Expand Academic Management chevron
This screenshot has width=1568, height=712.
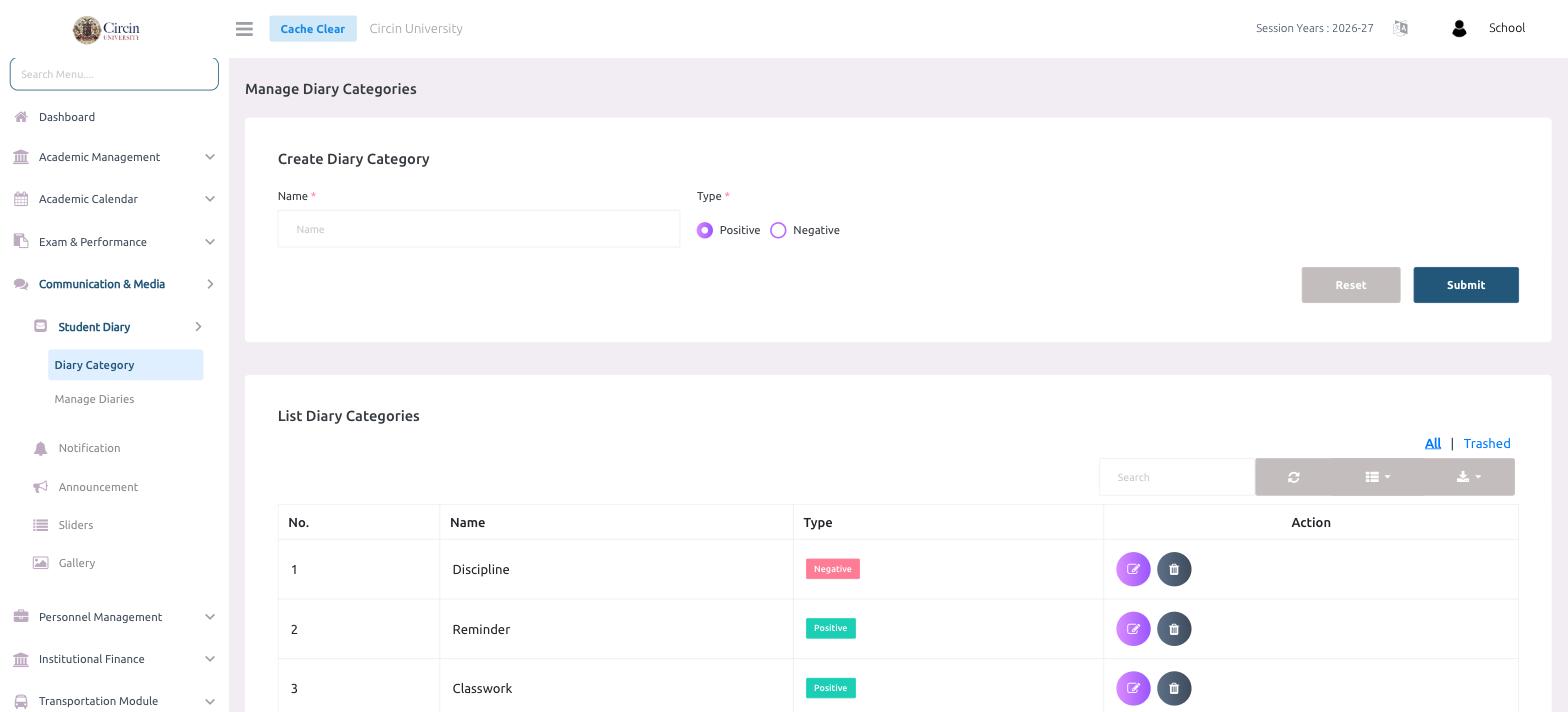[210, 157]
